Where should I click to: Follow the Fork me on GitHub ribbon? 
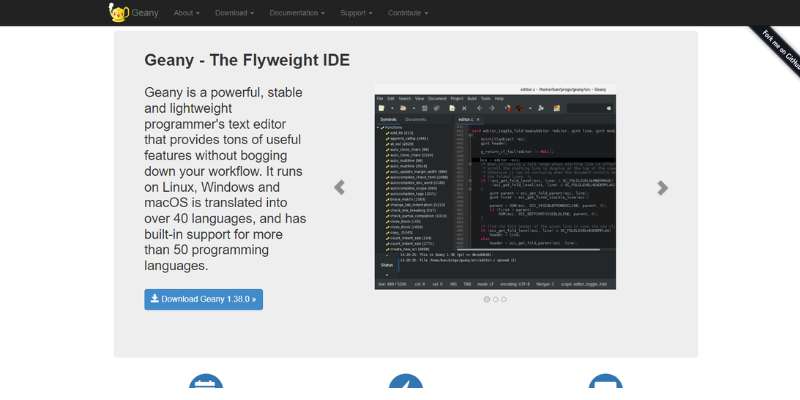pos(778,50)
